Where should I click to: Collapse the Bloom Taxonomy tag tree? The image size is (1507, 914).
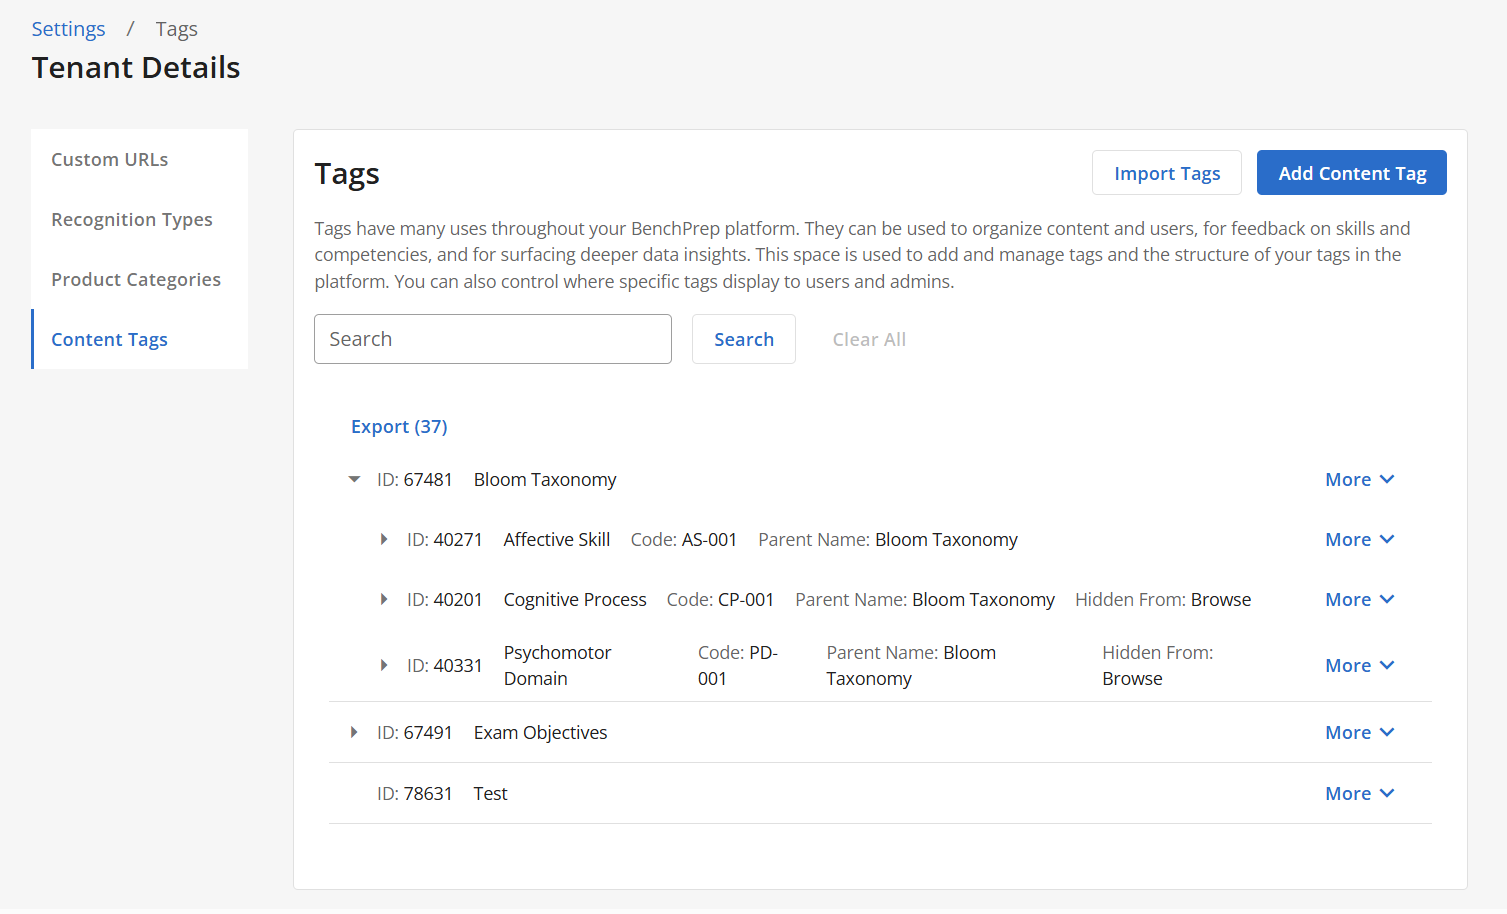point(354,480)
